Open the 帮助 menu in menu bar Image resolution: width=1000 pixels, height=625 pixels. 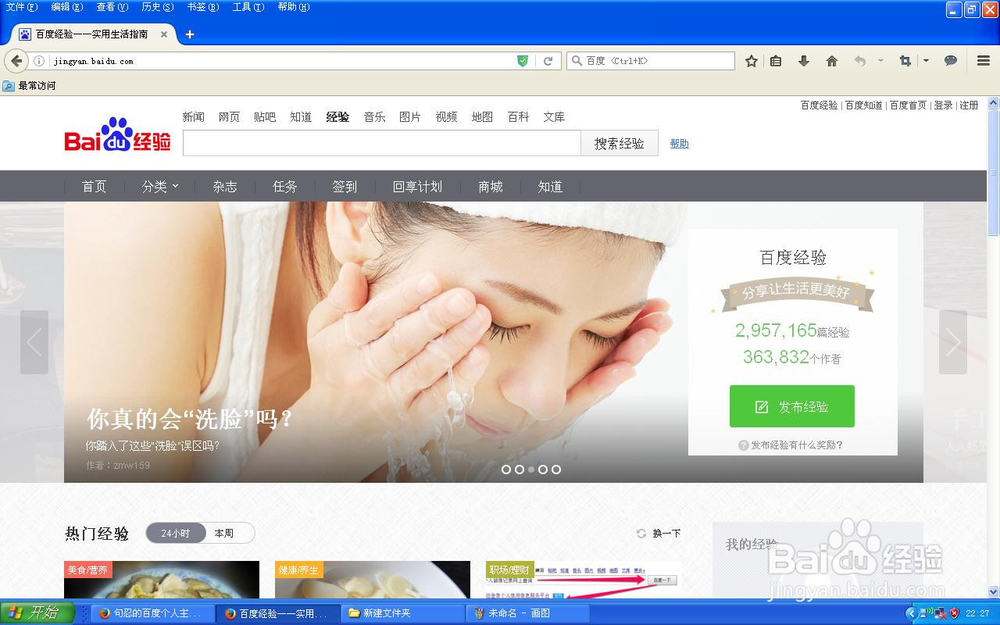tap(293, 7)
